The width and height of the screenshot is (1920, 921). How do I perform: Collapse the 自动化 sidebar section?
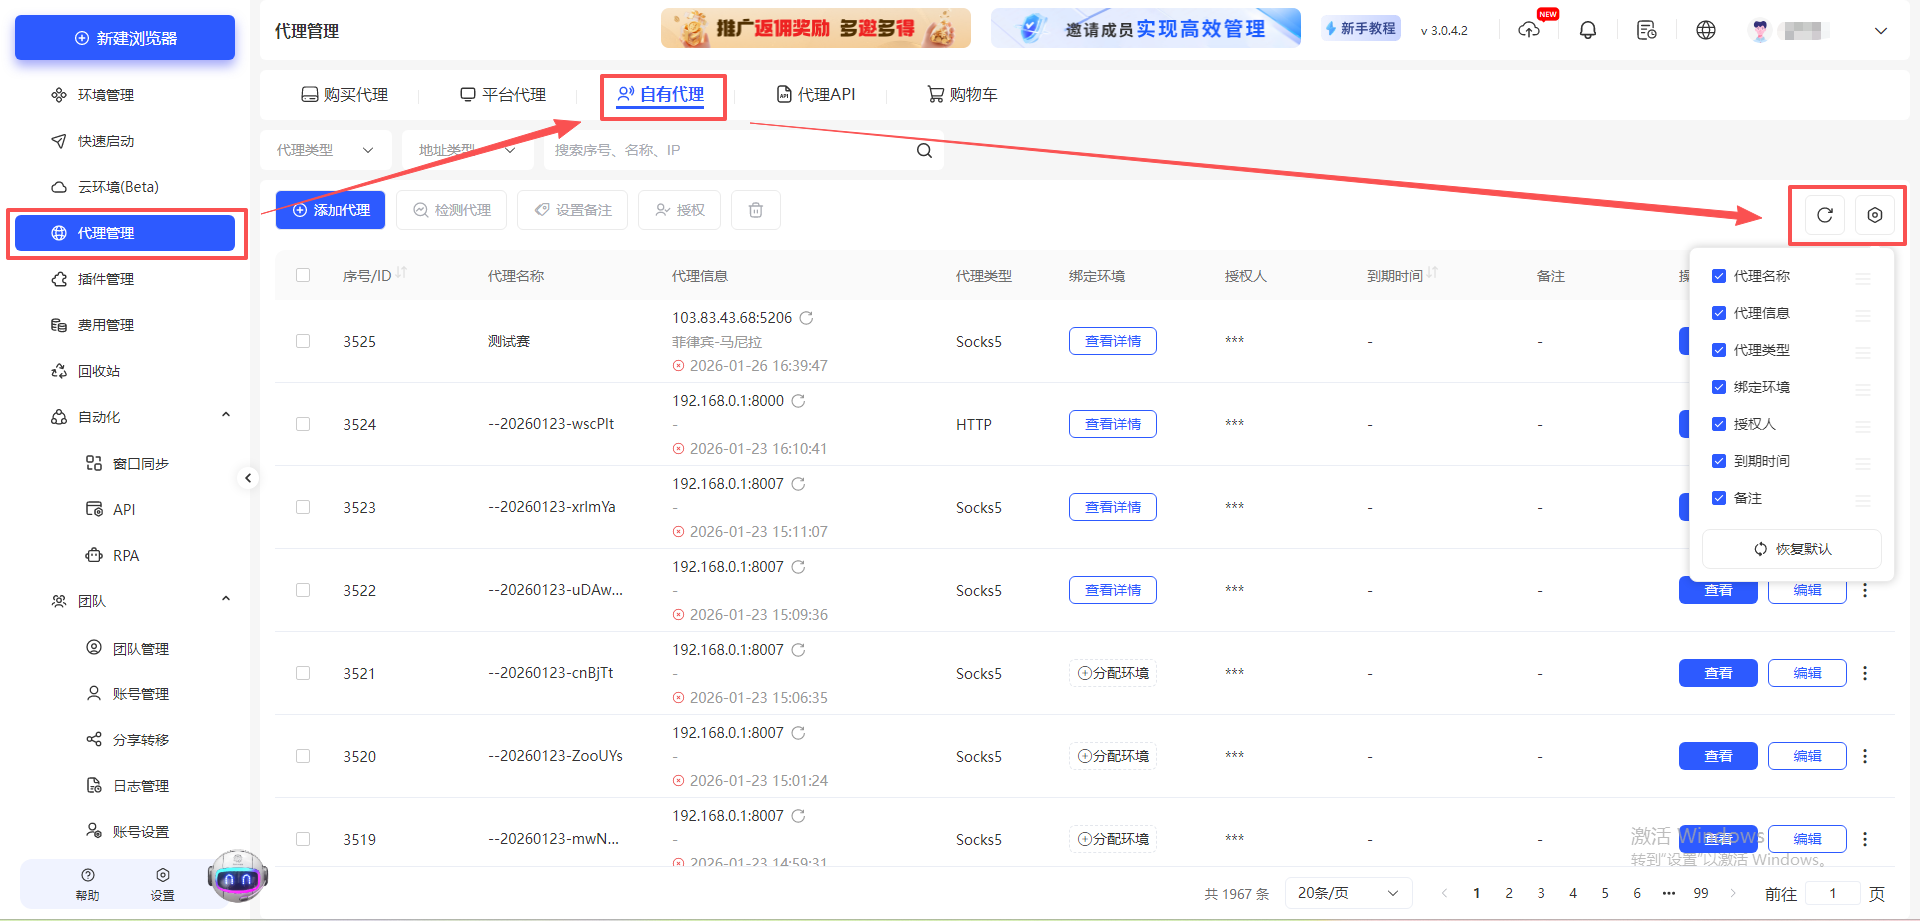coord(225,414)
